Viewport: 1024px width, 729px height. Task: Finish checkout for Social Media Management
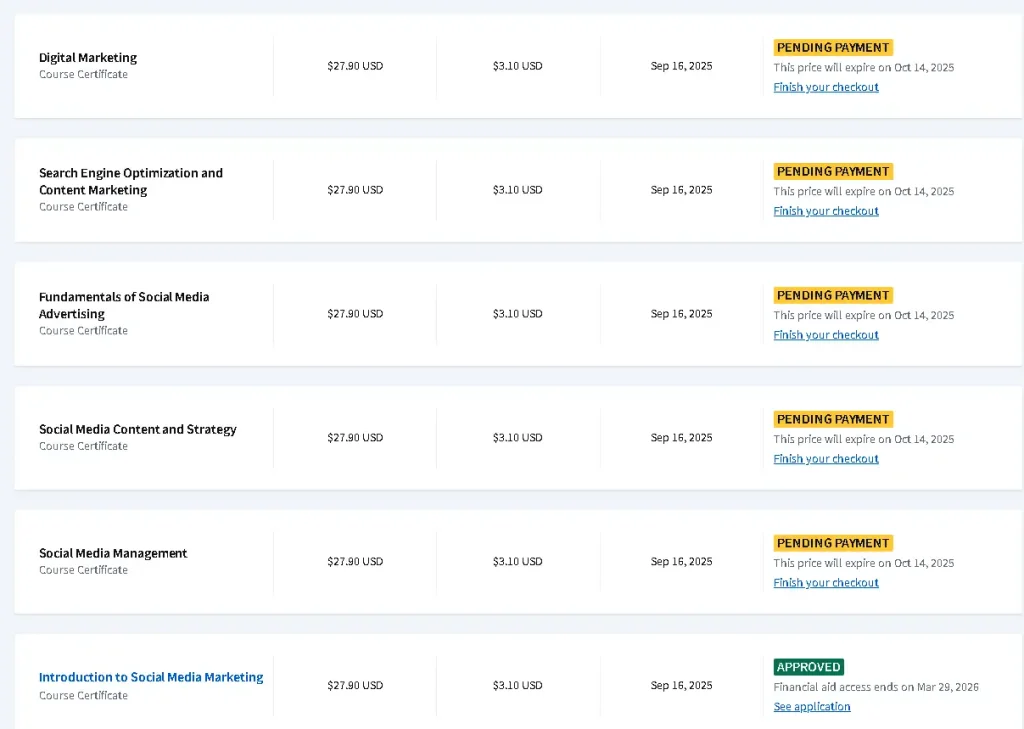(x=826, y=583)
